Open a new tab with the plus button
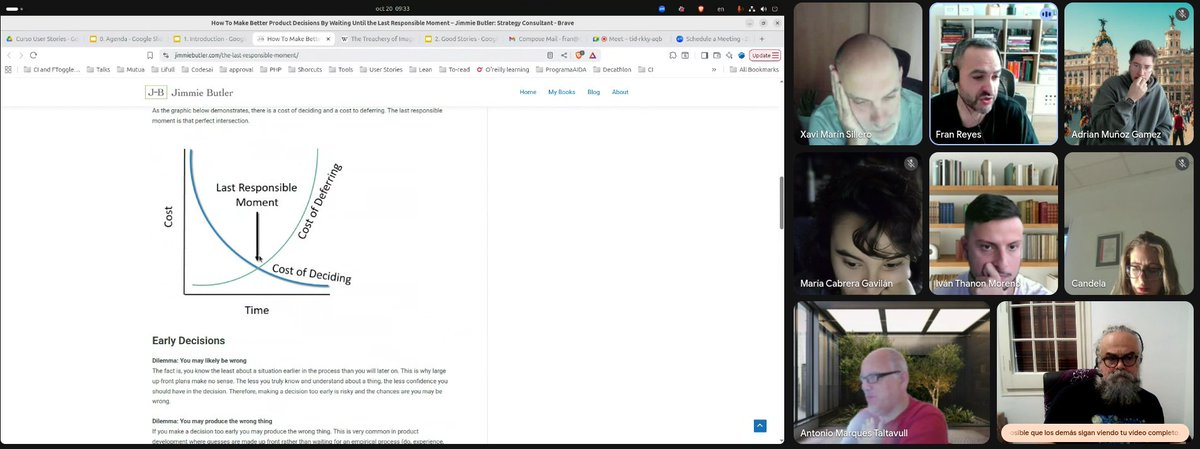 762,38
